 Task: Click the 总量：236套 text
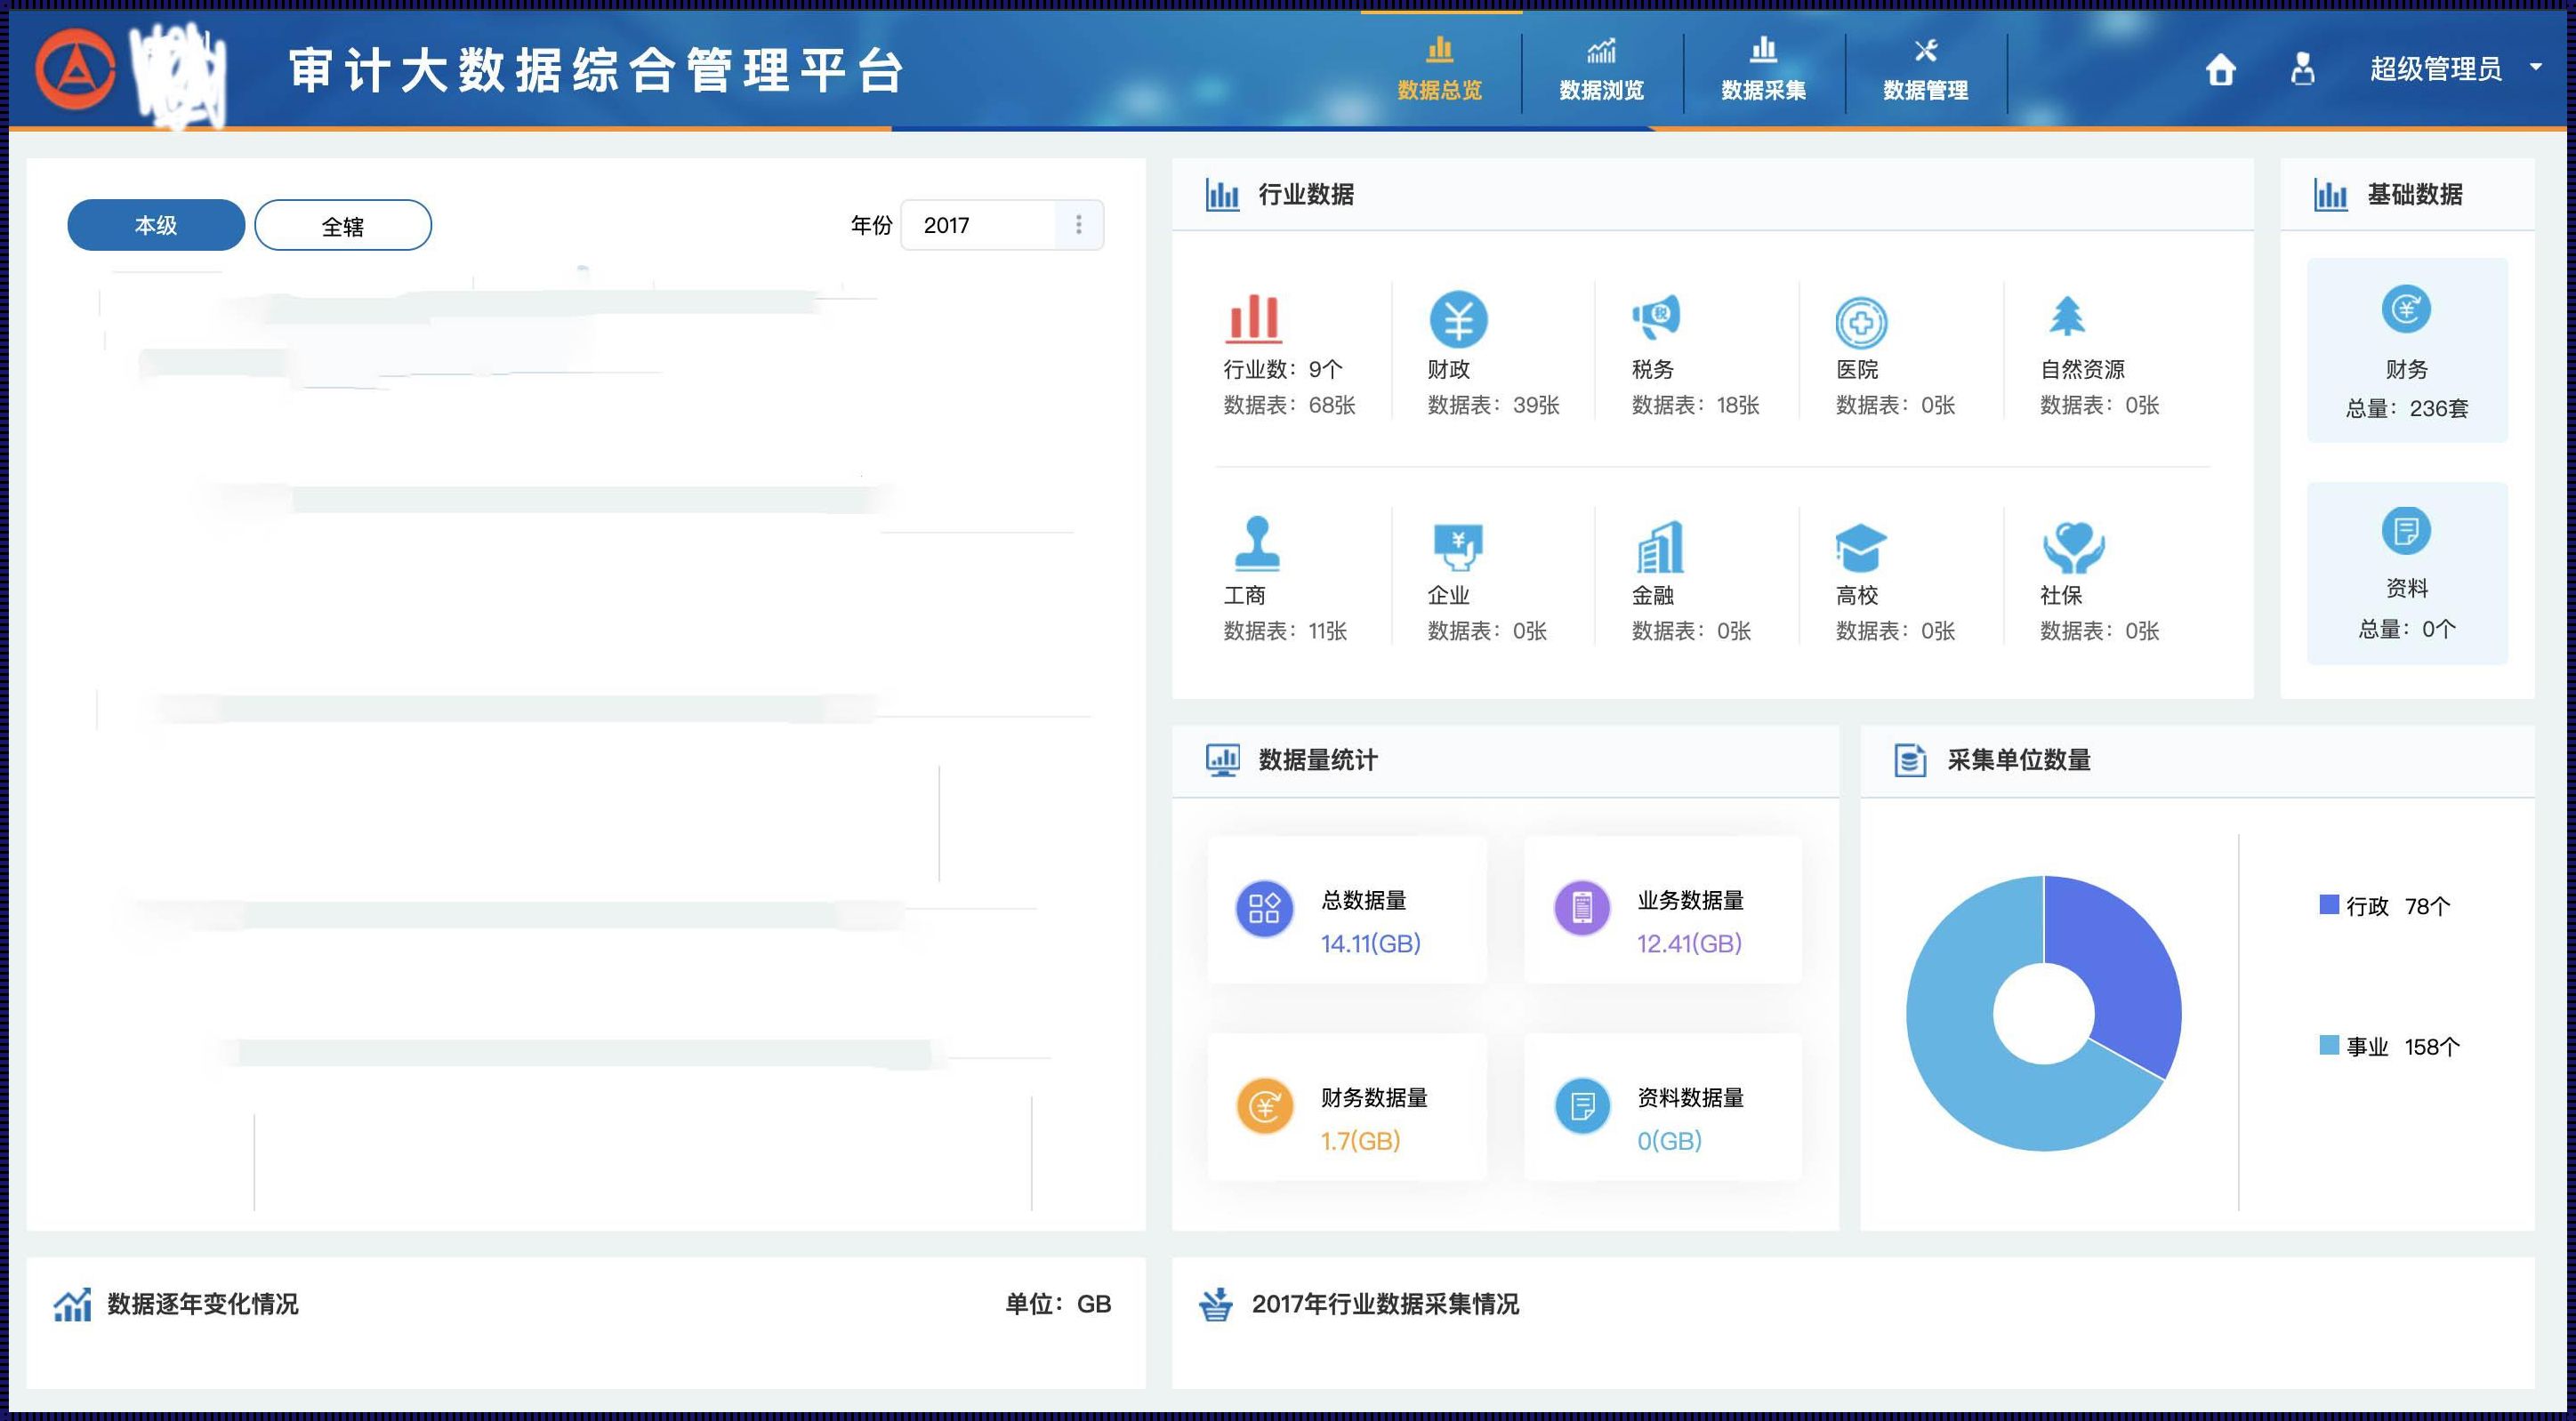(x=2407, y=408)
